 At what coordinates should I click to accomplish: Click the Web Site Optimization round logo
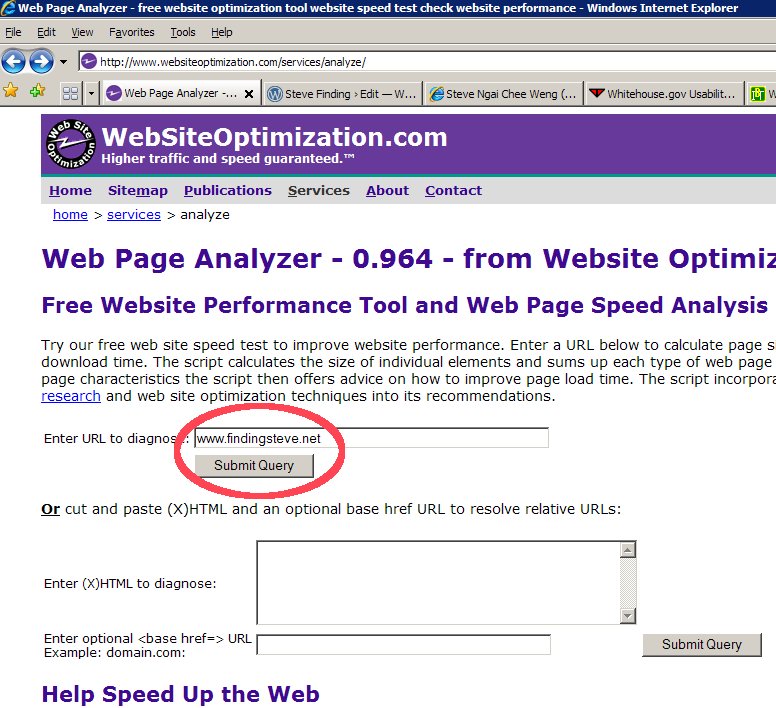click(70, 144)
